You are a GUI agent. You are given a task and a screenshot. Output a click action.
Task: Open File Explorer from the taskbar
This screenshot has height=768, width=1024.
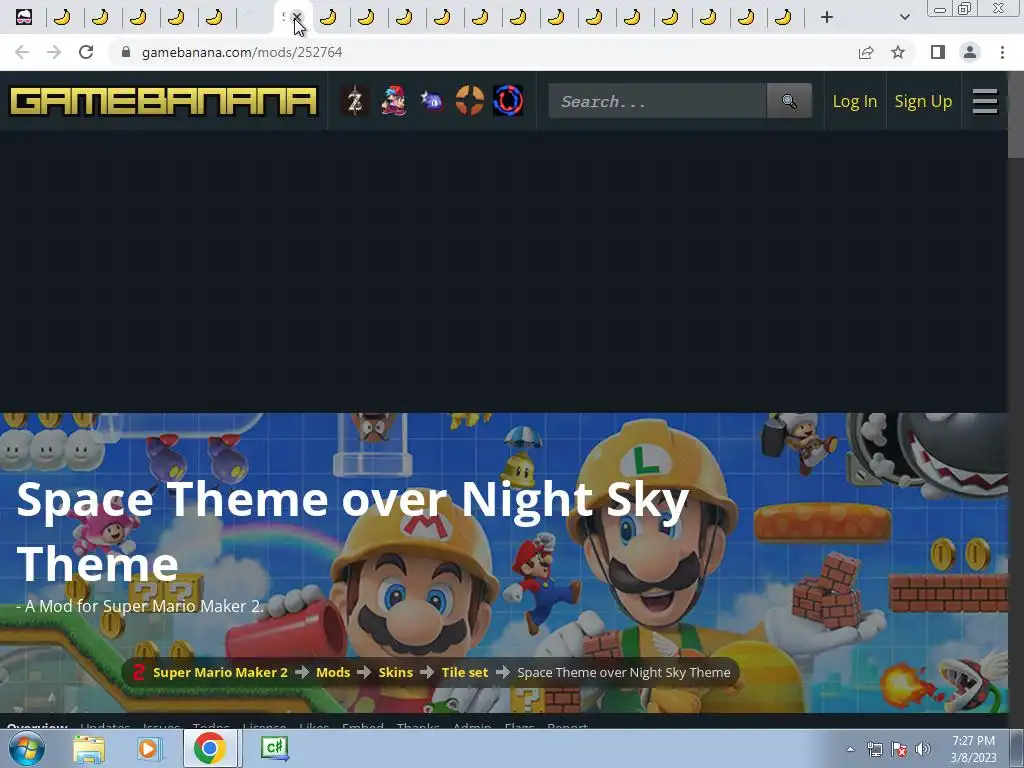(89, 748)
